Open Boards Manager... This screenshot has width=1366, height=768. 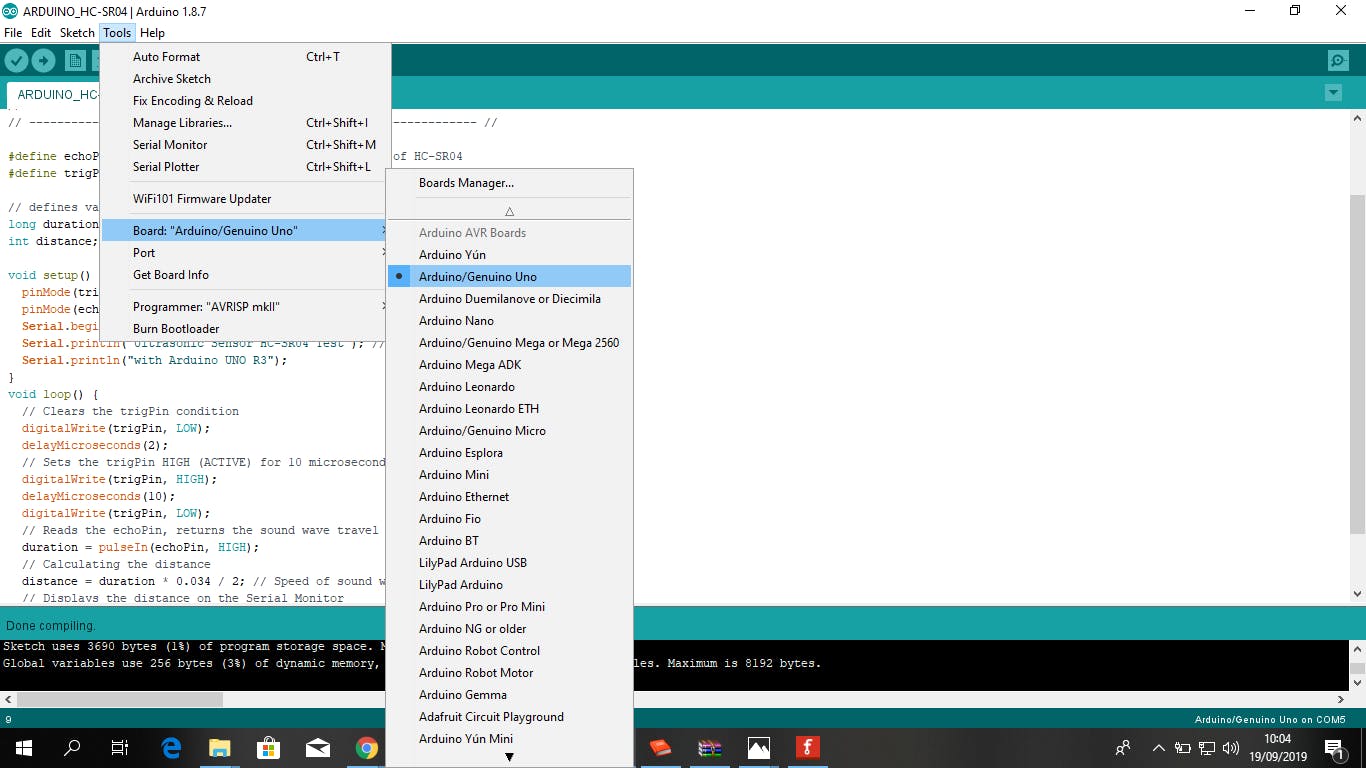coord(509,183)
